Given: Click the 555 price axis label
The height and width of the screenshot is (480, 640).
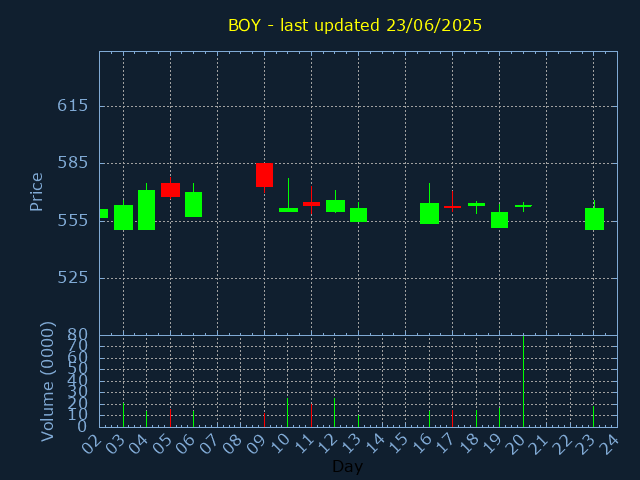Looking at the screenshot, I should (x=73, y=221).
